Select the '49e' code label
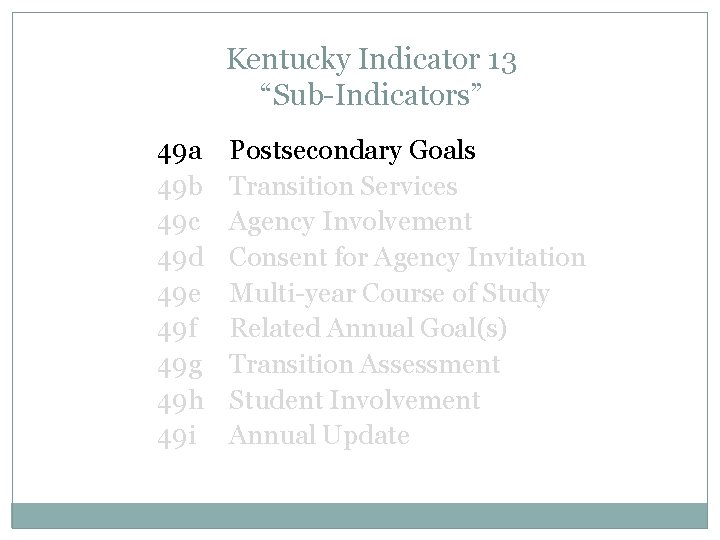 click(x=180, y=294)
